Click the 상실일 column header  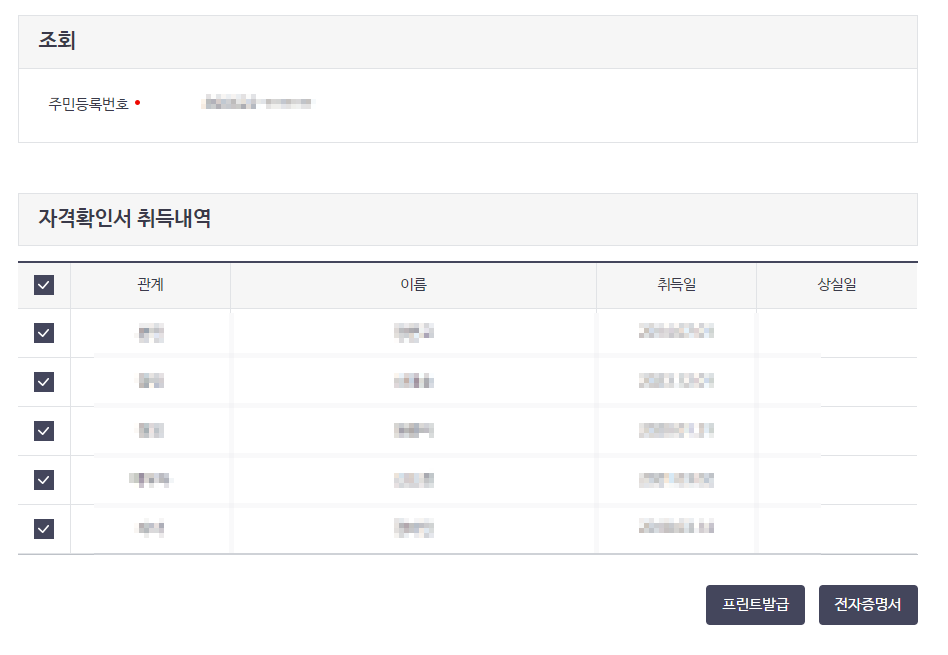pos(836,285)
